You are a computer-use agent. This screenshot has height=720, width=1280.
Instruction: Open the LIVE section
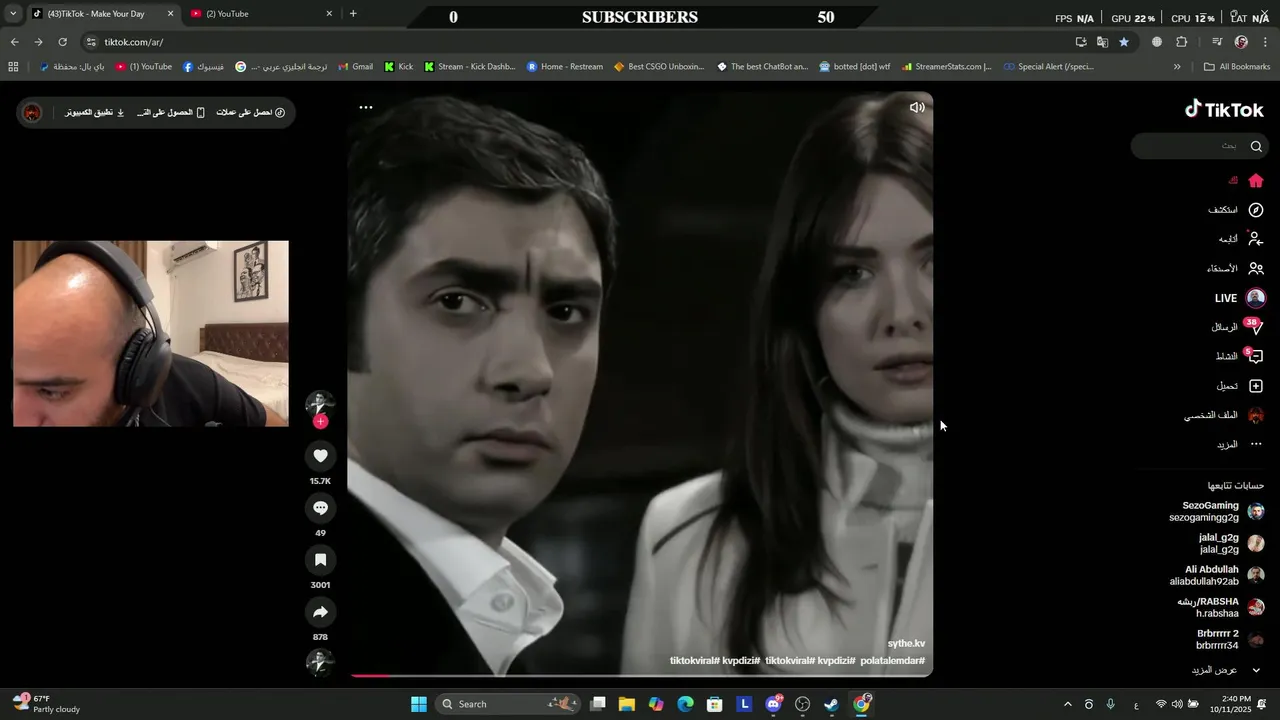tap(1240, 298)
